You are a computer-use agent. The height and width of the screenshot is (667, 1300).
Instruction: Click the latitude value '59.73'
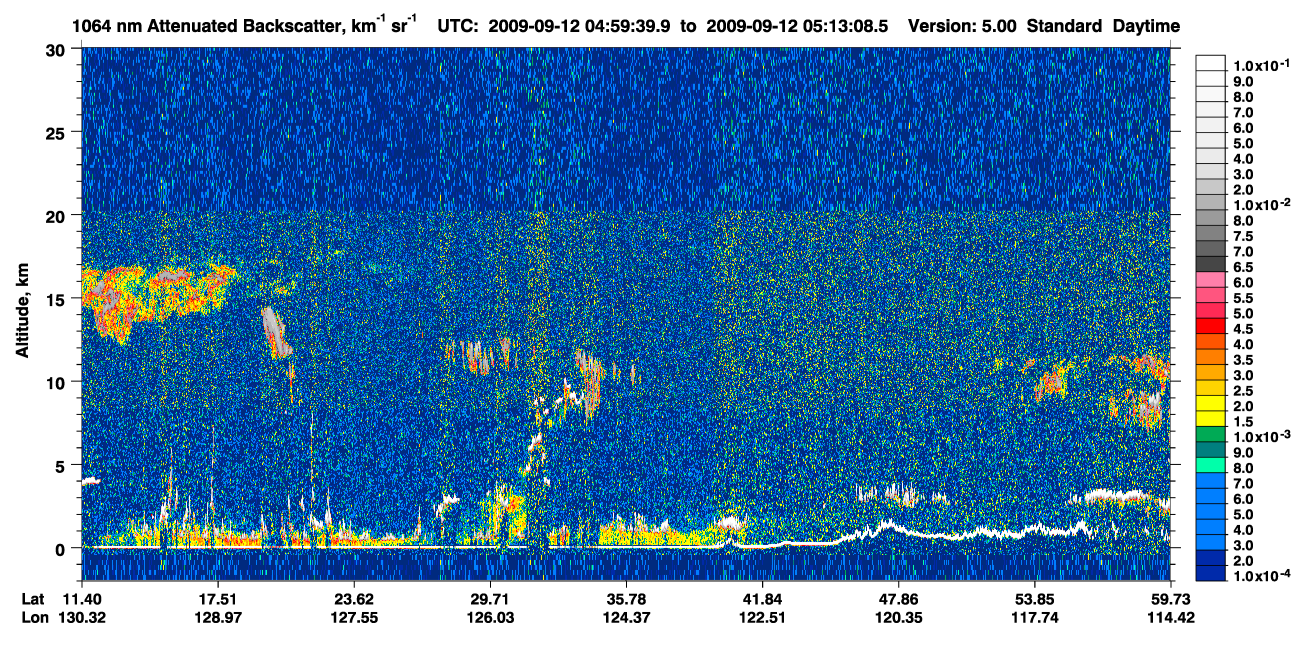coord(1171,598)
